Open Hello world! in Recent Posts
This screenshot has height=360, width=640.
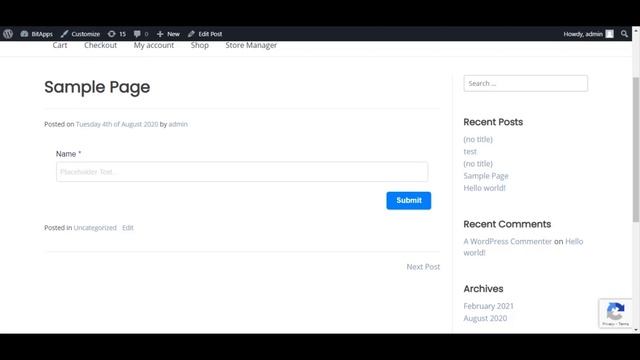tap(484, 188)
